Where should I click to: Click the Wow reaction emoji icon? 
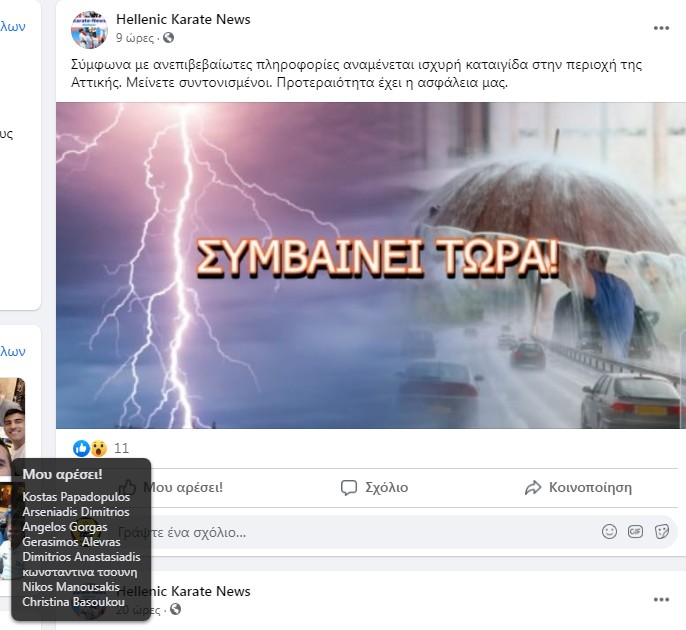point(99,448)
